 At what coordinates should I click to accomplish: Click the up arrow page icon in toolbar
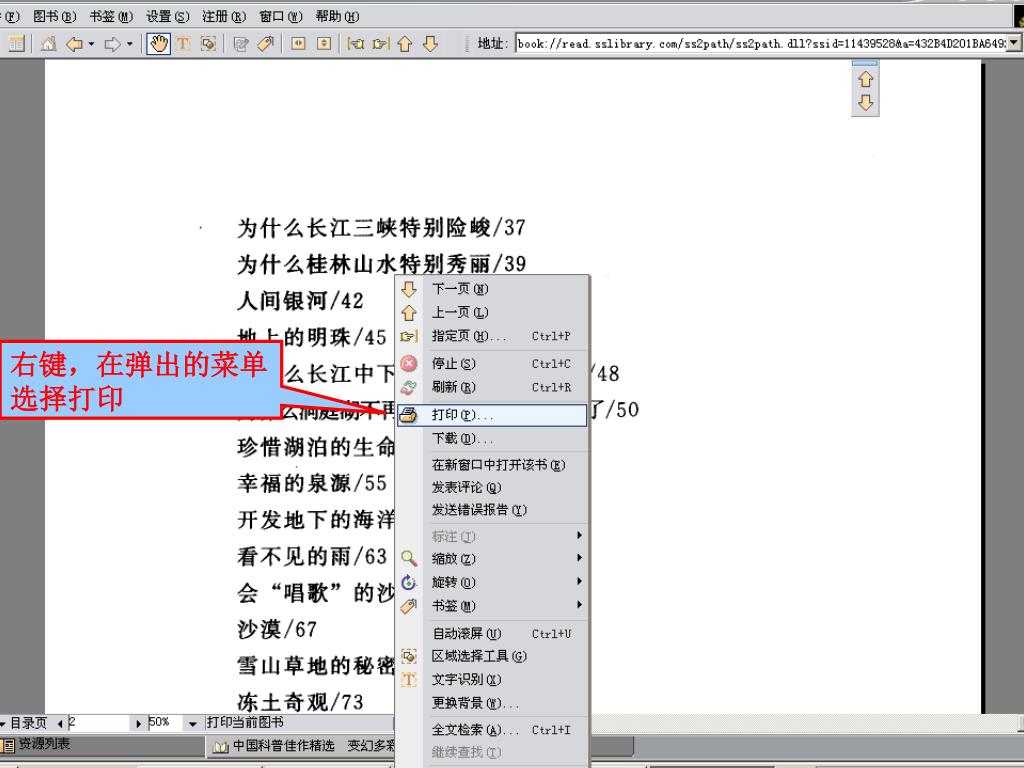click(405, 44)
